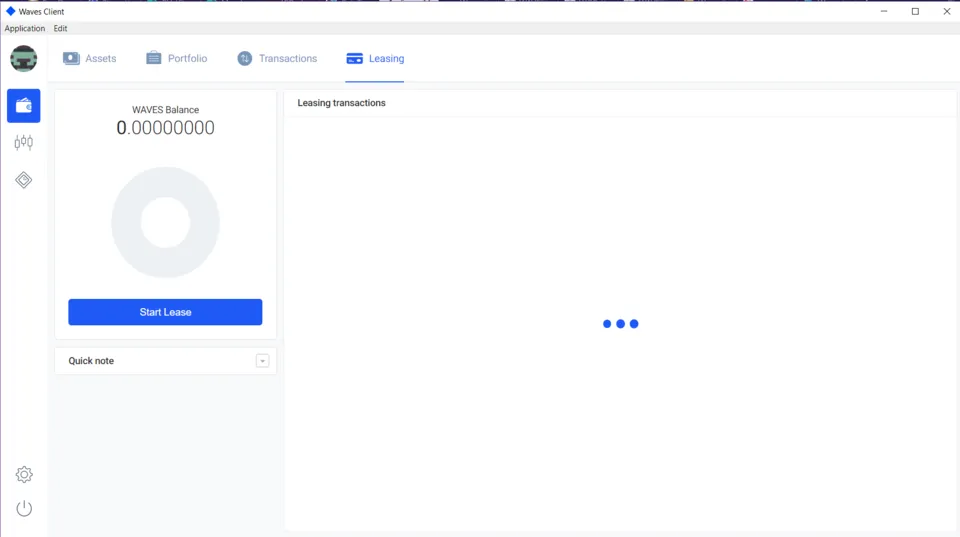Viewport: 960px width, 537px height.
Task: Select the Leasing tab label
Action: pos(386,58)
